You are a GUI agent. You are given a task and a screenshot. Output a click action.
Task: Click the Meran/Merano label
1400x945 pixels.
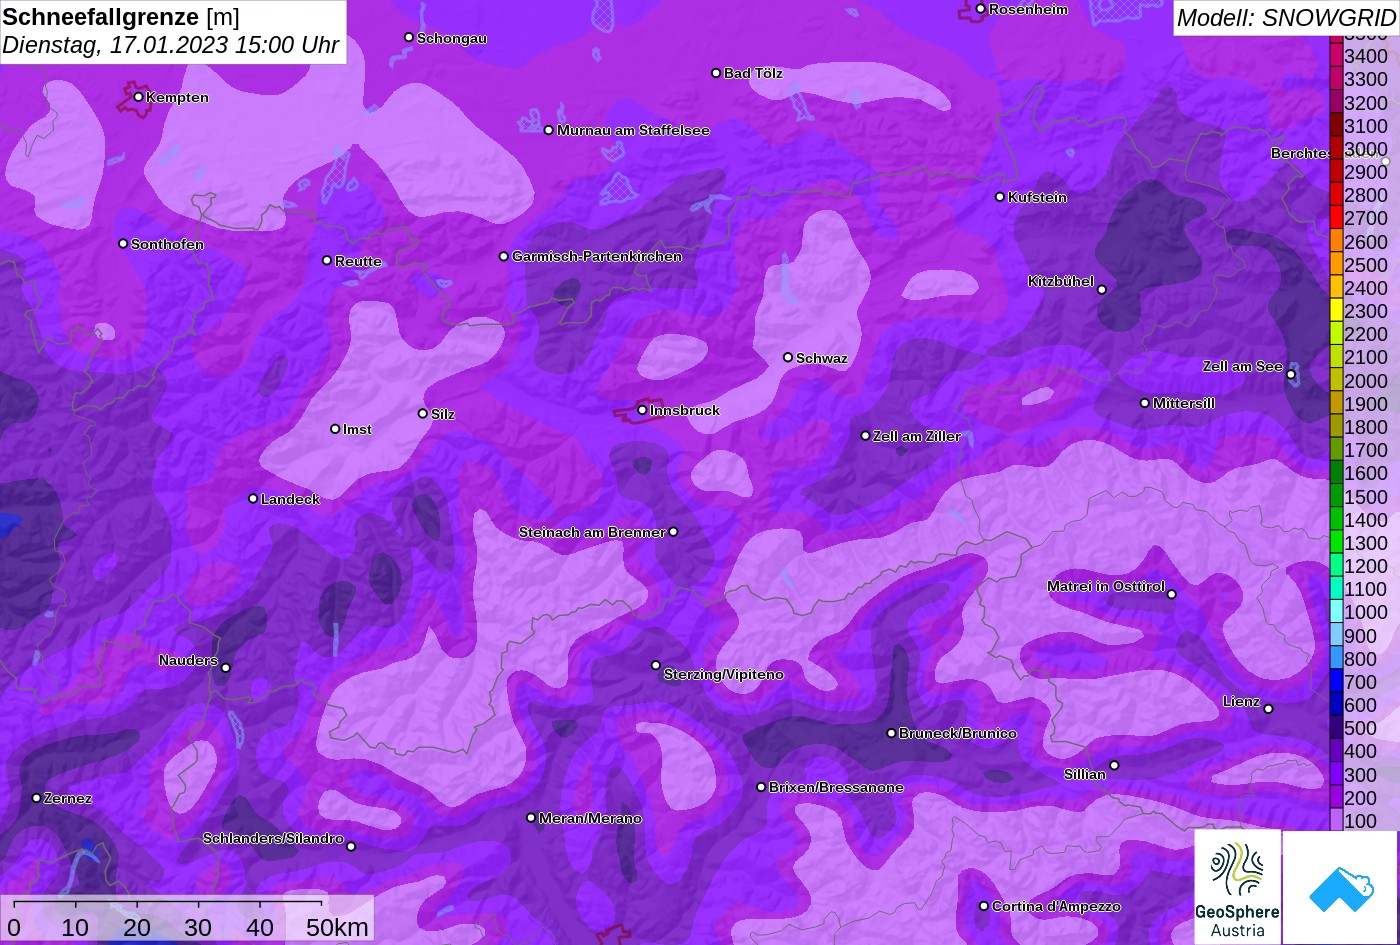(x=590, y=818)
